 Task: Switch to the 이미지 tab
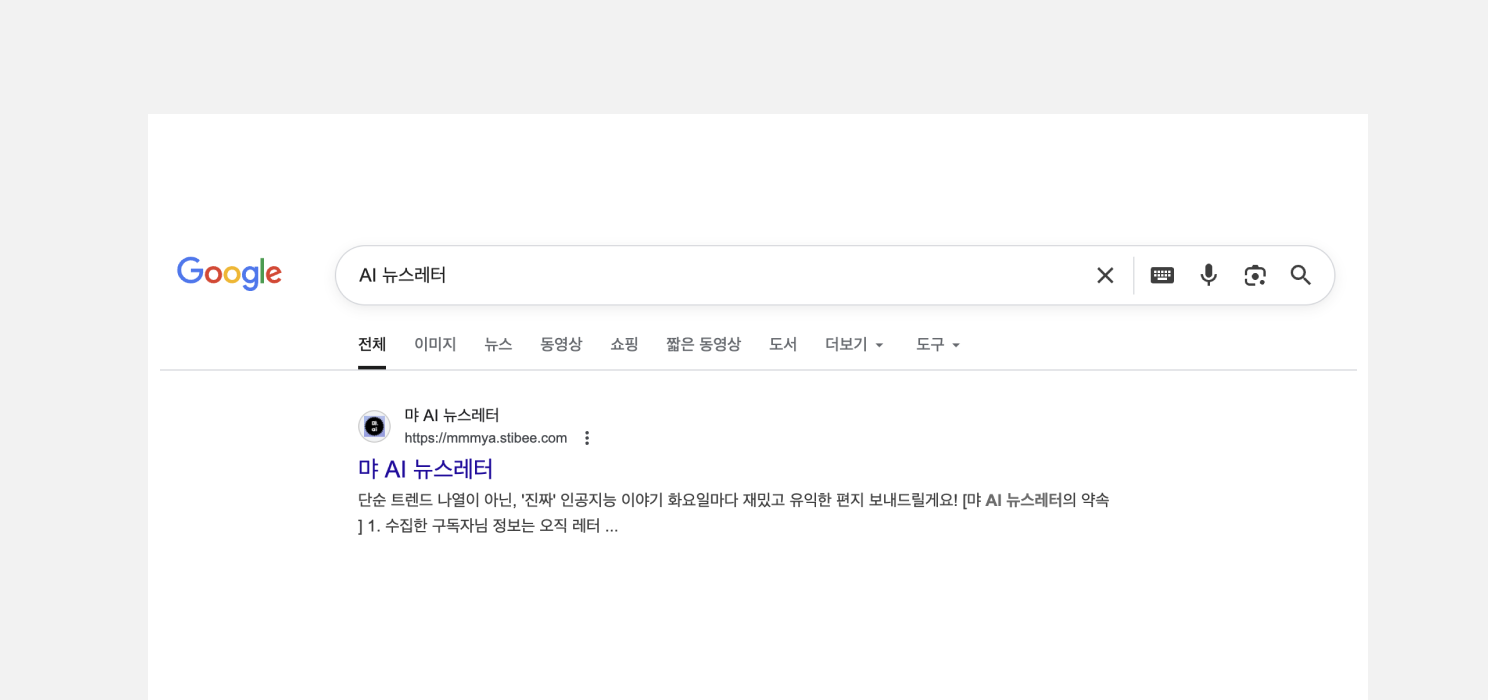point(435,344)
